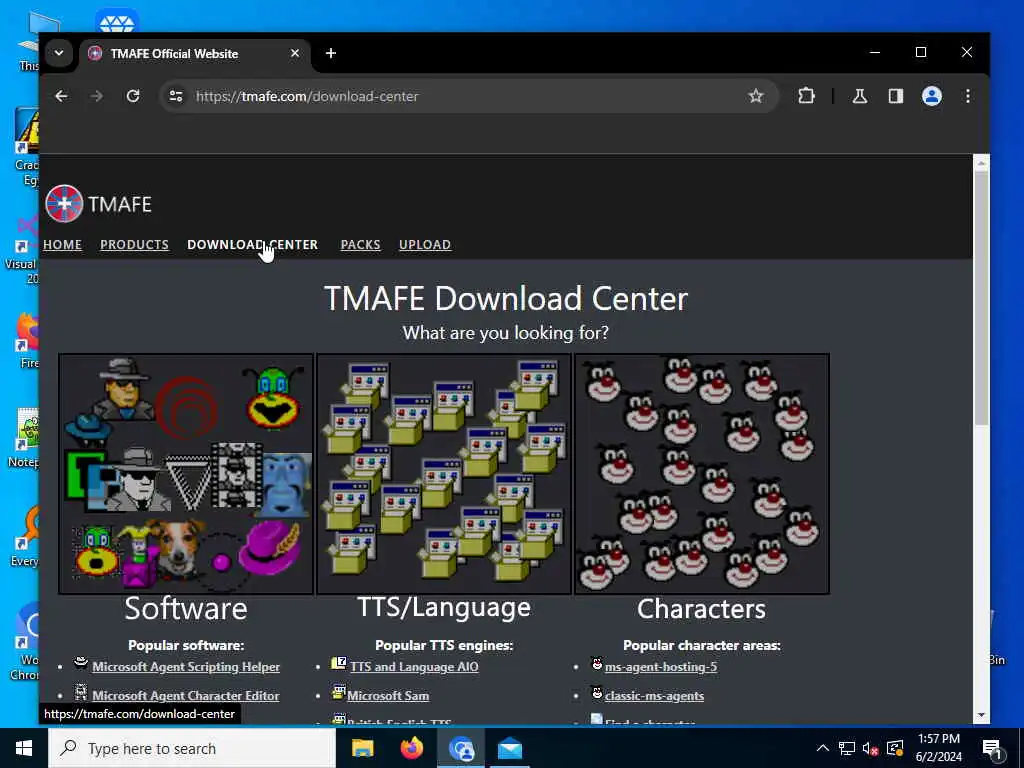Bookmark this page with the star icon
1024x768 pixels.
[756, 96]
